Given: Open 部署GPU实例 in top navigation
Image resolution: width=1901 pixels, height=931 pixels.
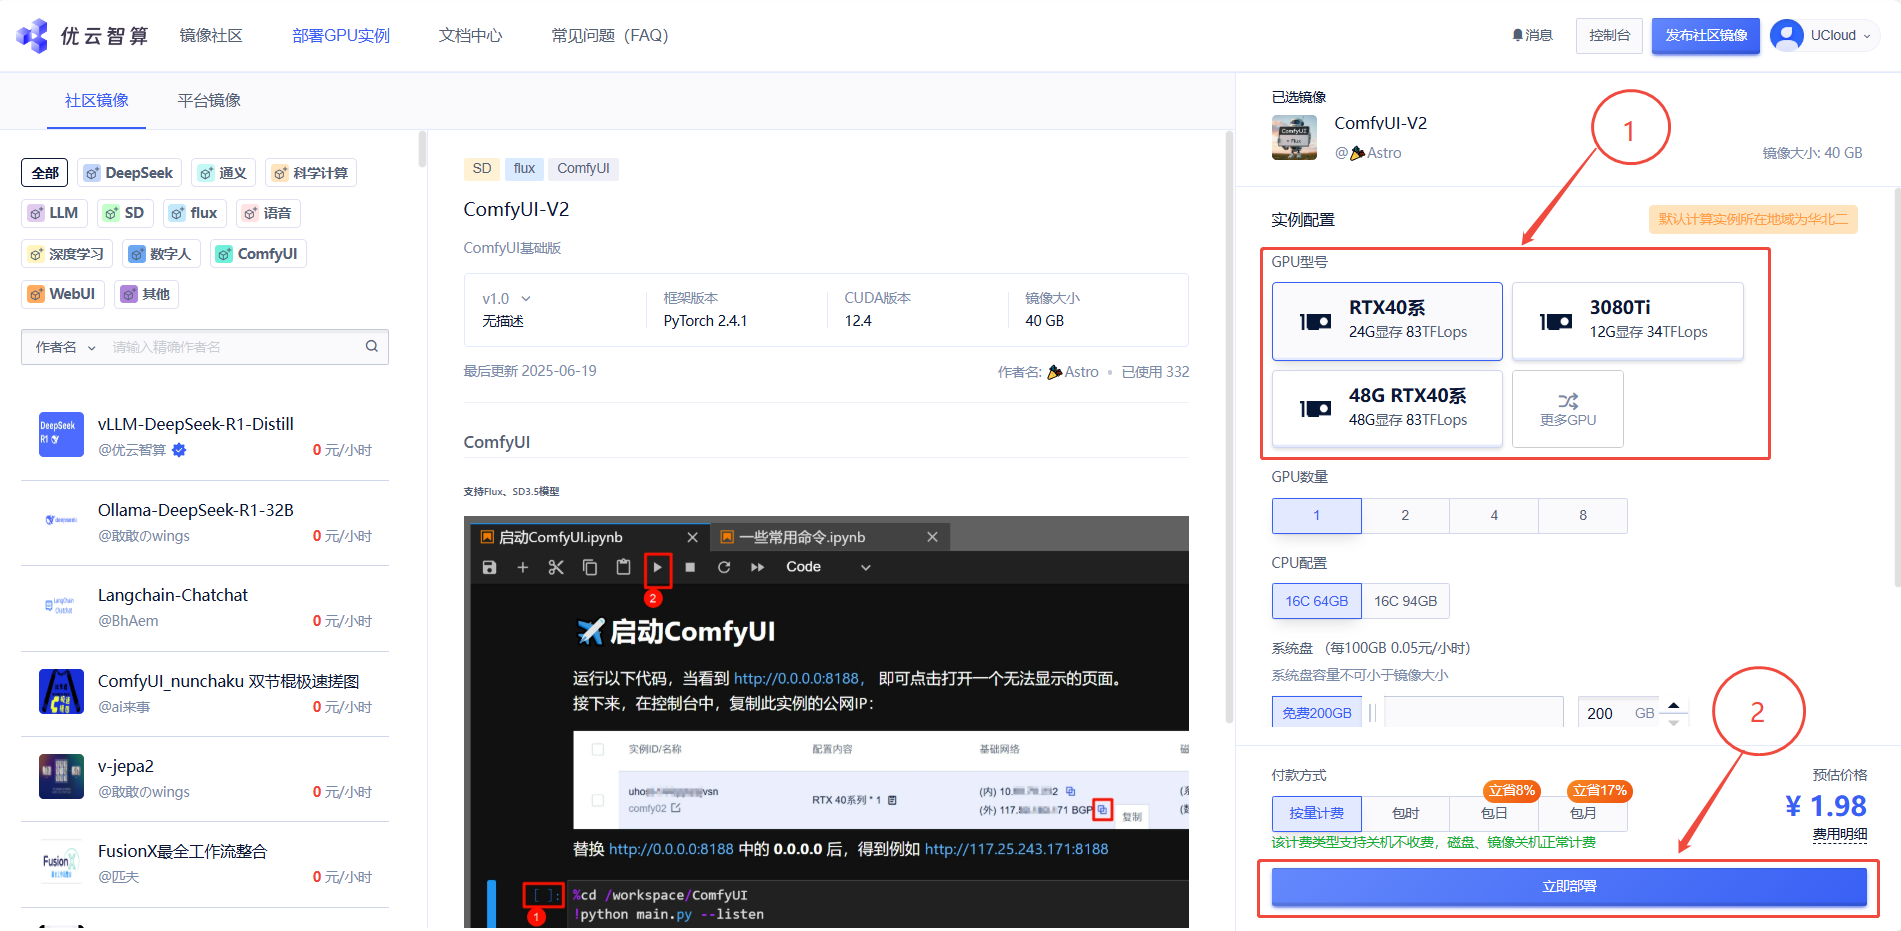Looking at the screenshot, I should click(341, 35).
